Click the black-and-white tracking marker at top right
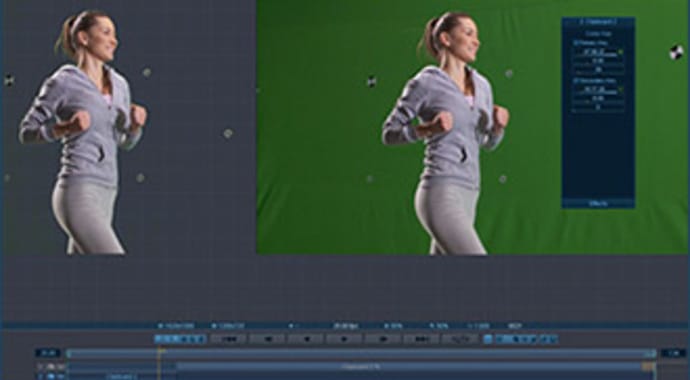The image size is (690, 380). pyautogui.click(x=676, y=52)
